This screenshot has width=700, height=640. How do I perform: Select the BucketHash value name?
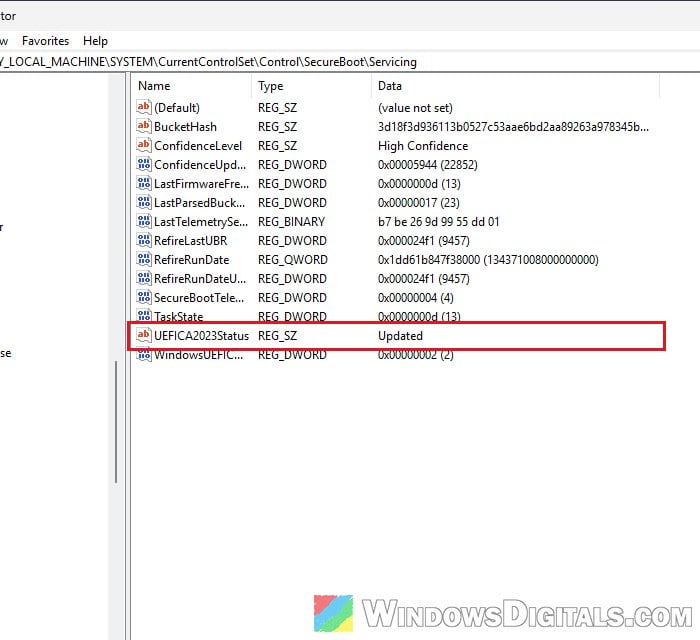coord(185,127)
